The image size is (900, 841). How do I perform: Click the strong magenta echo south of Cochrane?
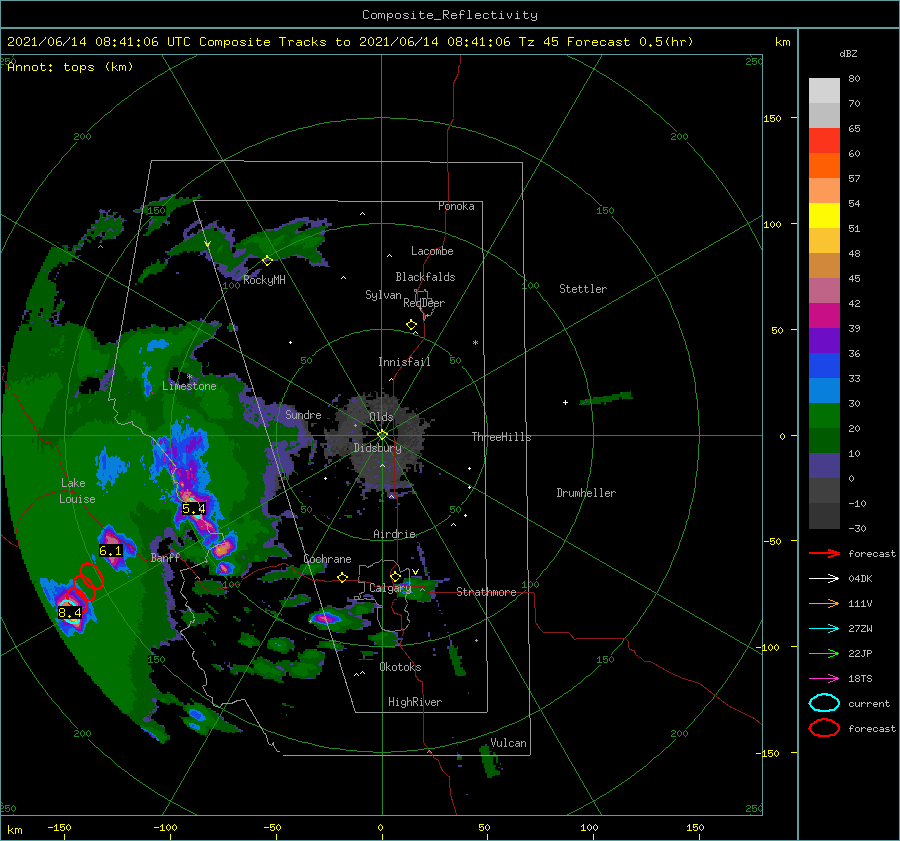pos(325,618)
